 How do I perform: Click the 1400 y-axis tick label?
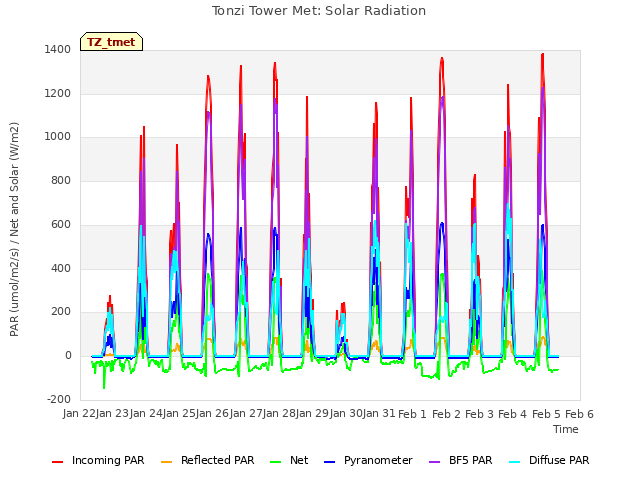coord(58,49)
